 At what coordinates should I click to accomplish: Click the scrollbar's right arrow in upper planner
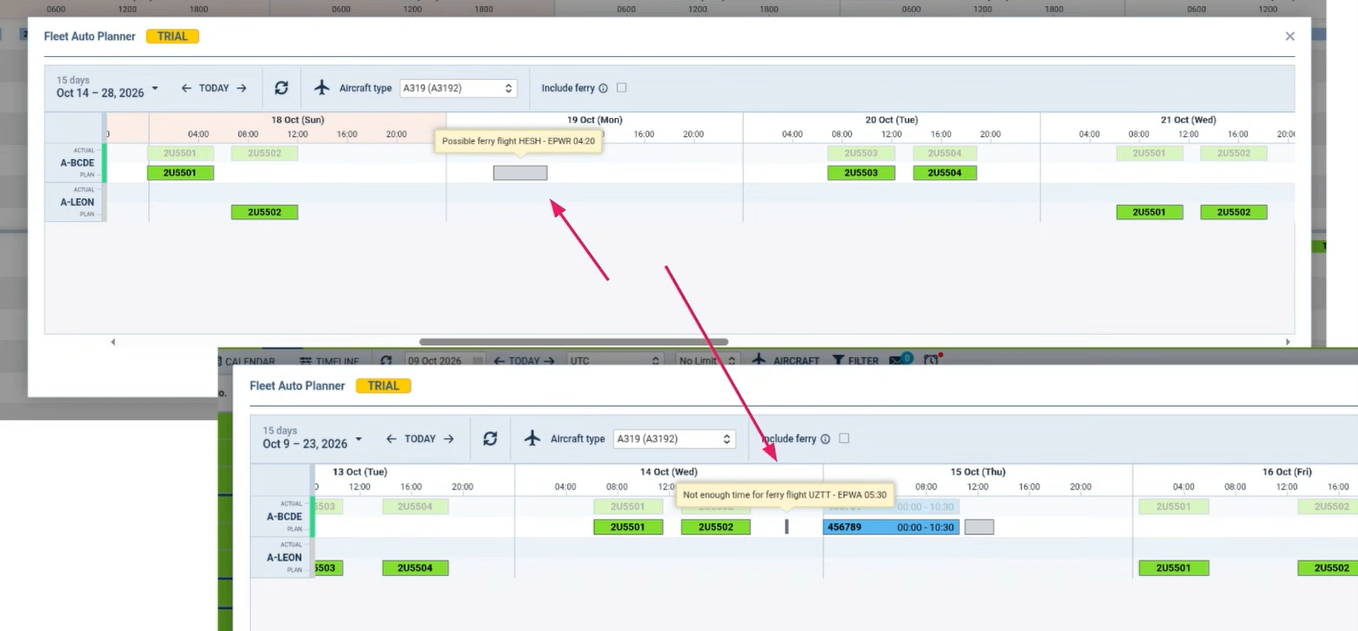pyautogui.click(x=1287, y=342)
